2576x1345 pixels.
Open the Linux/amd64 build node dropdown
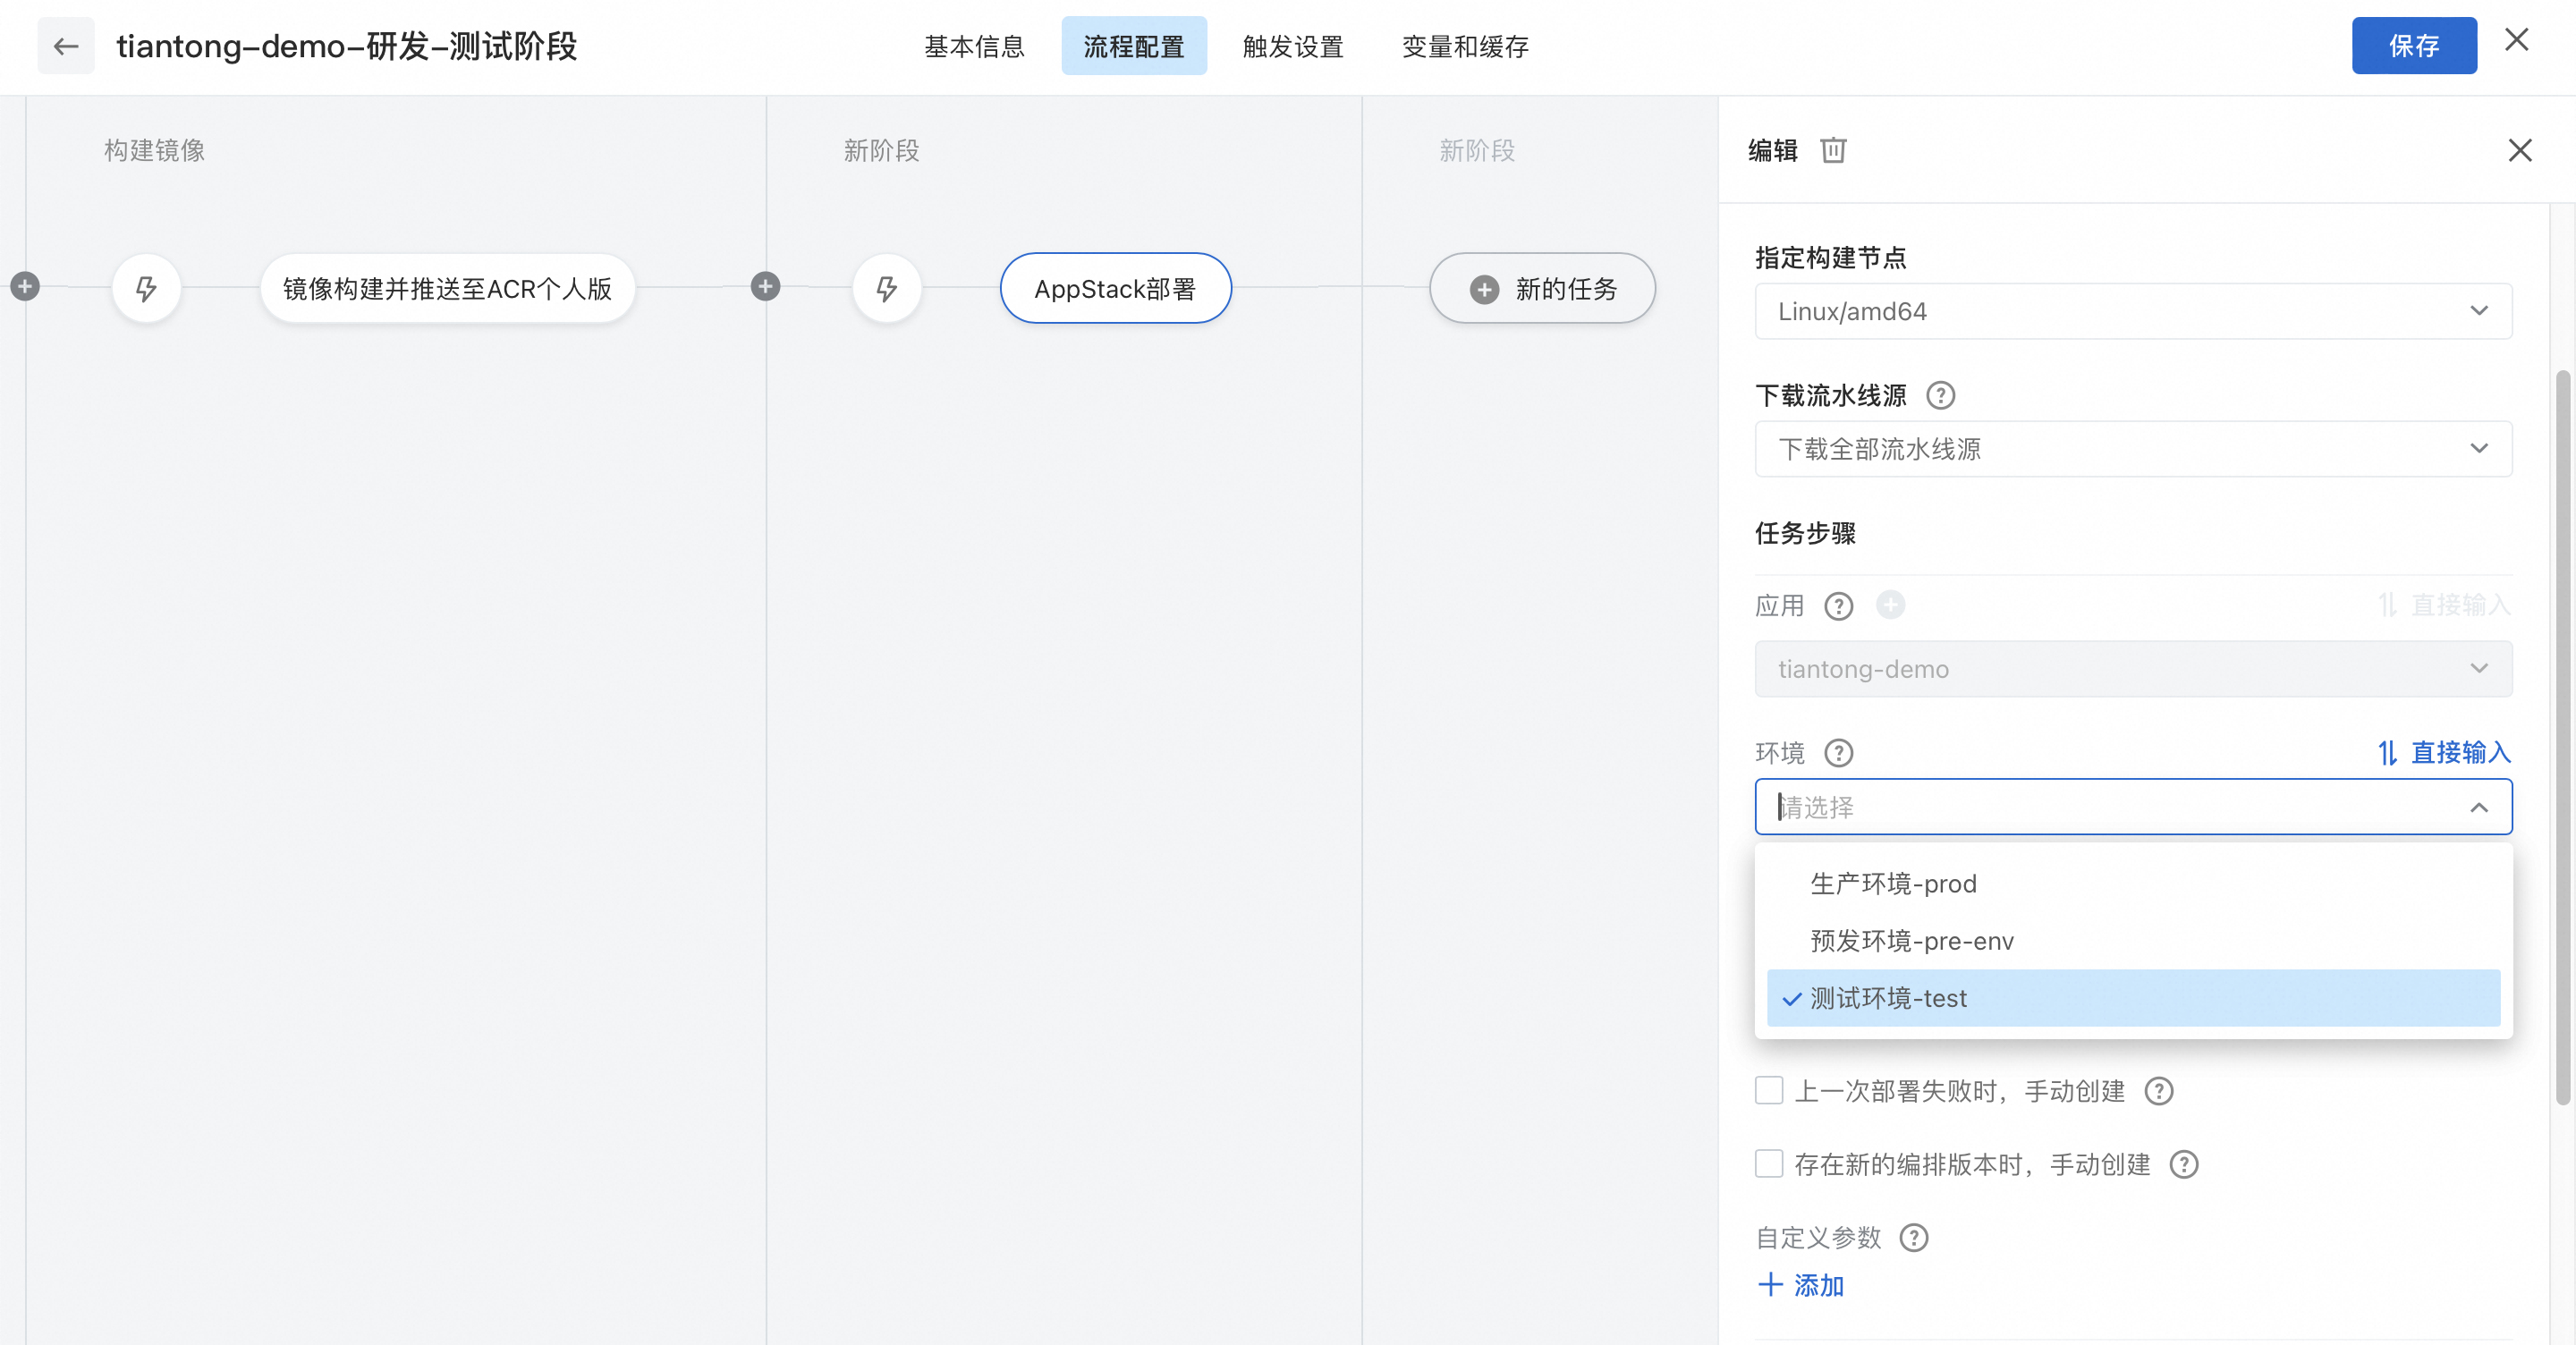2132,311
